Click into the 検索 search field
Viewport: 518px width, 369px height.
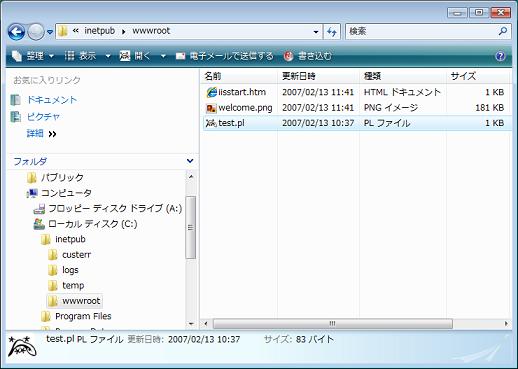click(422, 32)
